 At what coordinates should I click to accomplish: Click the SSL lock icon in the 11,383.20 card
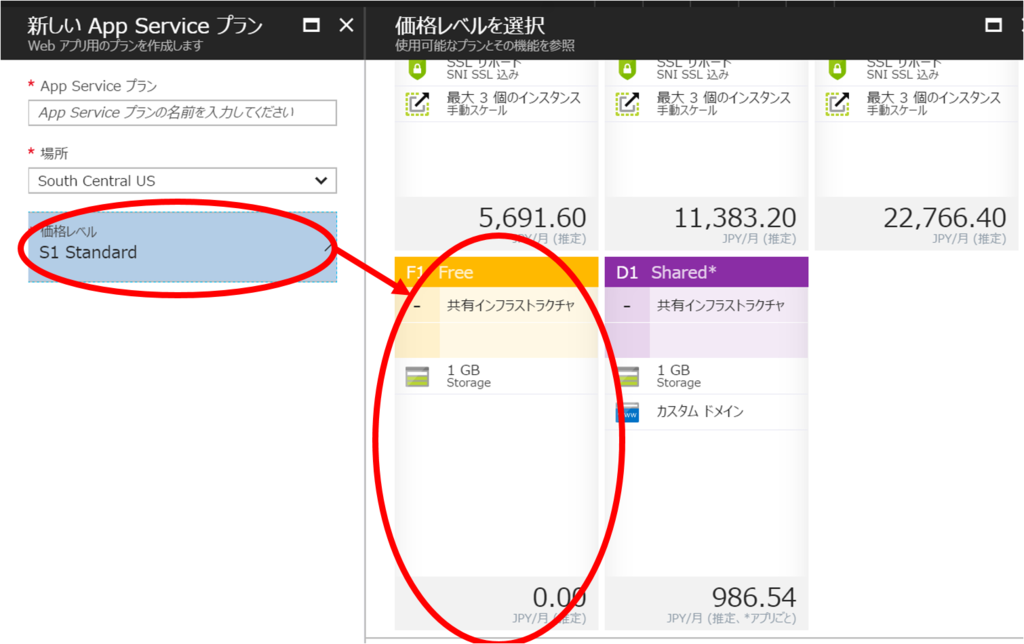coord(628,69)
